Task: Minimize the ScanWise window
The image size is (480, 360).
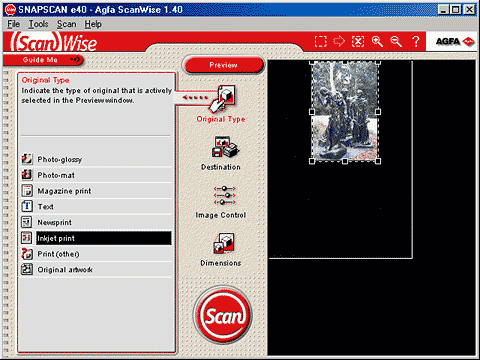Action: pos(443,9)
